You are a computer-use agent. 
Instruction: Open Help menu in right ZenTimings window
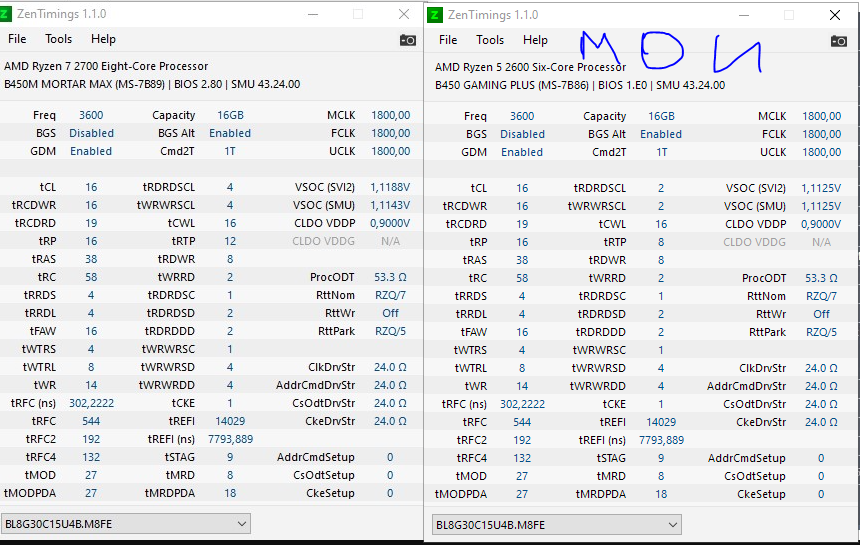click(x=535, y=40)
